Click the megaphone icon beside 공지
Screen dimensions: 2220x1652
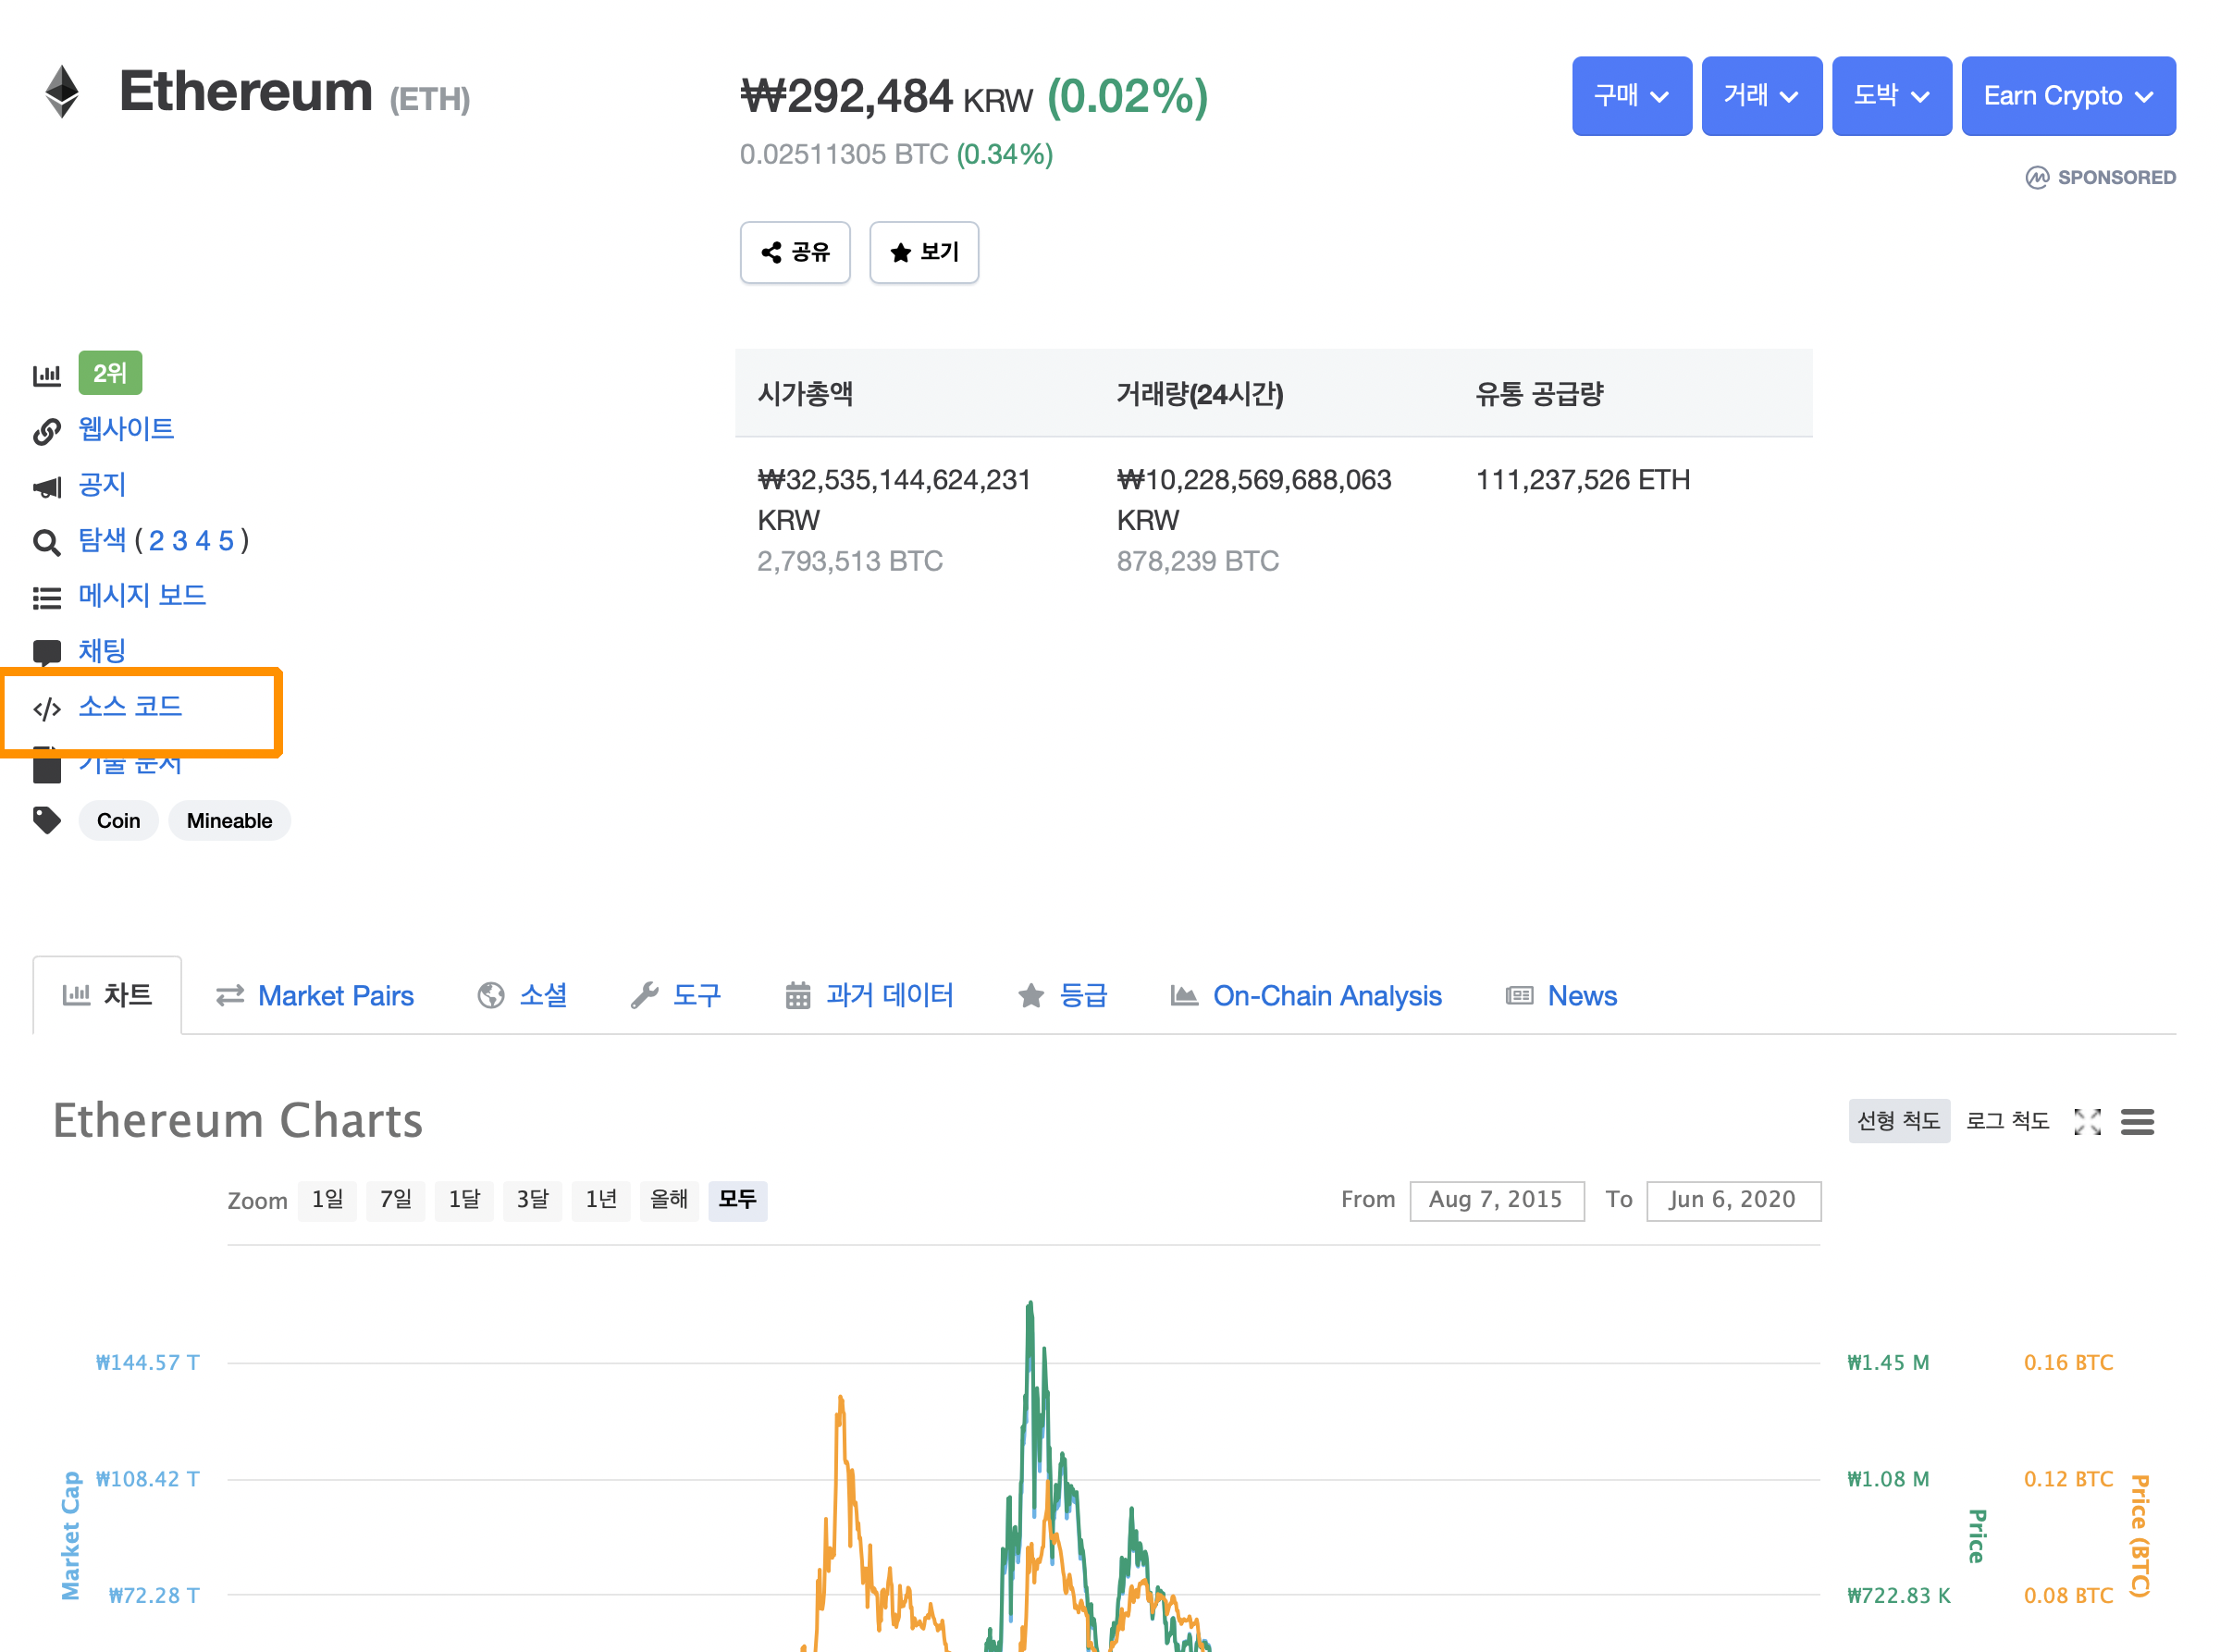(x=47, y=487)
